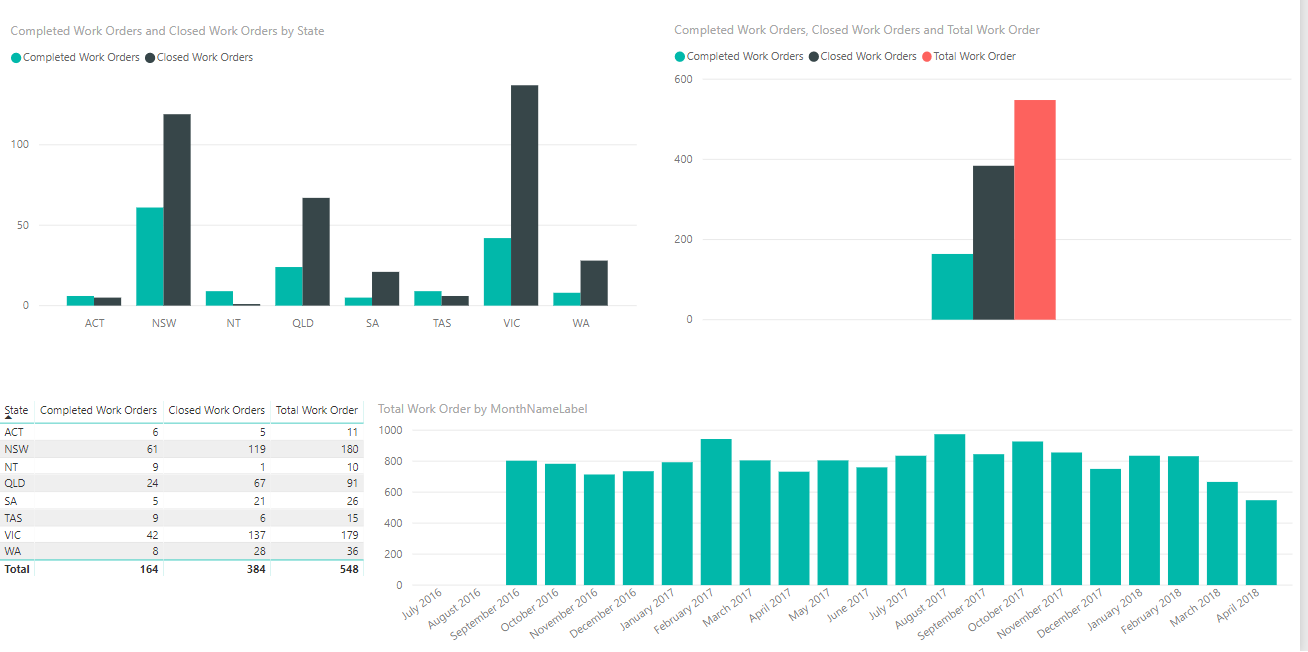Select Total Work Order legend label
Screen dimensions: 1308x652
point(974,57)
